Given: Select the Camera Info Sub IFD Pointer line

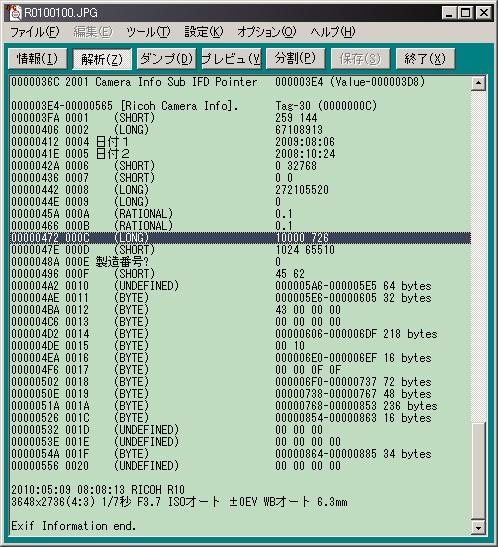Looking at the screenshot, I should tap(241, 82).
